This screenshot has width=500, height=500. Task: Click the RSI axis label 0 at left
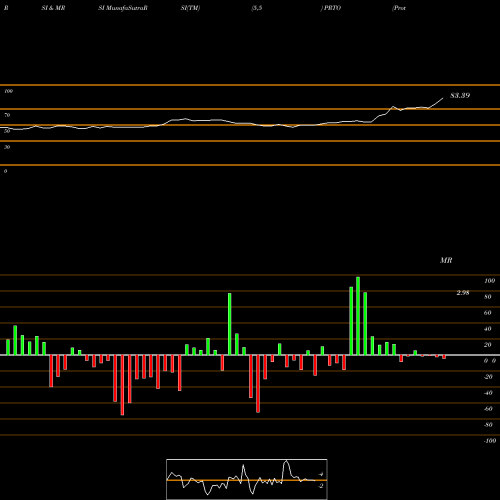(5, 171)
